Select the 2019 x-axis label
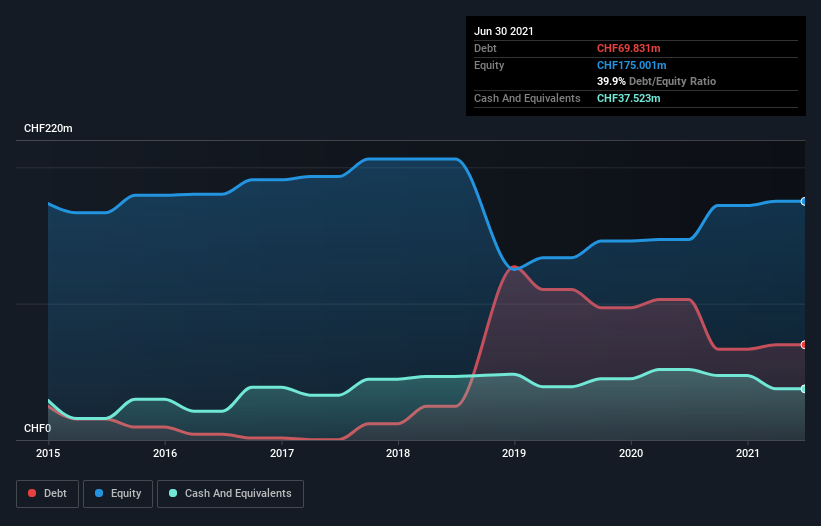The height and width of the screenshot is (526, 821). tap(514, 453)
